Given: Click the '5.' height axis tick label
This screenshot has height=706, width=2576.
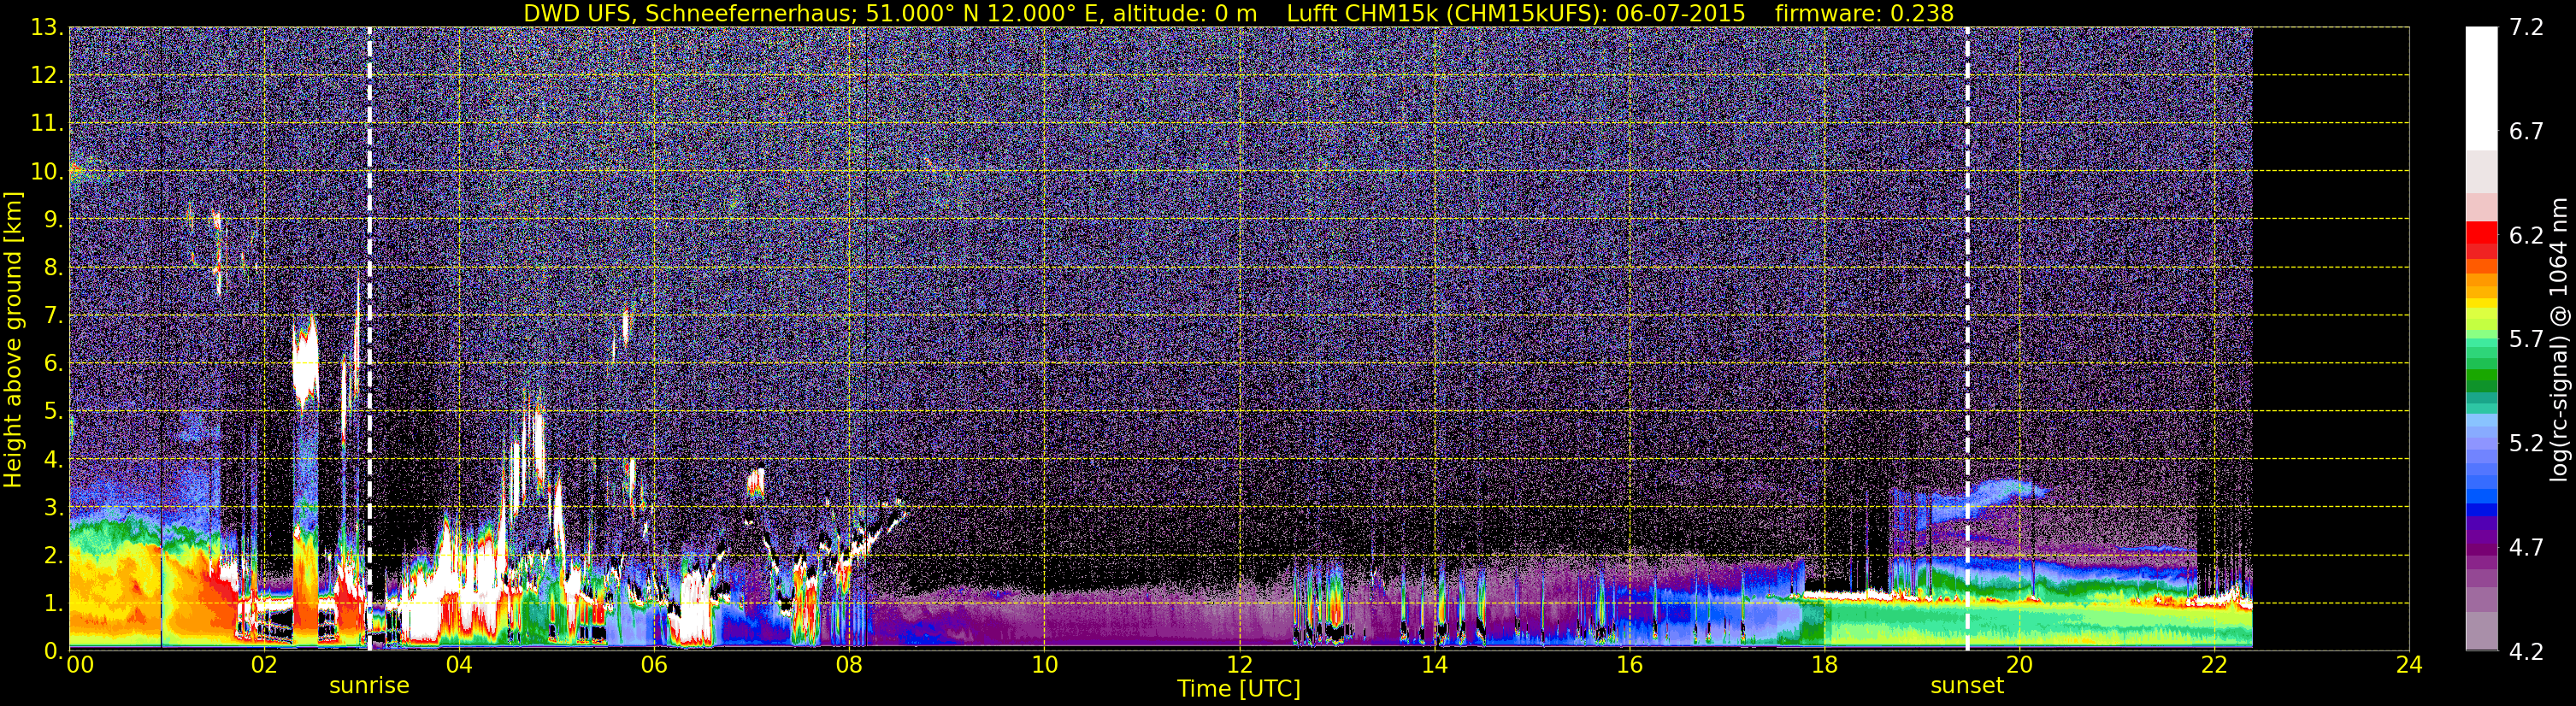Looking at the screenshot, I should [53, 412].
